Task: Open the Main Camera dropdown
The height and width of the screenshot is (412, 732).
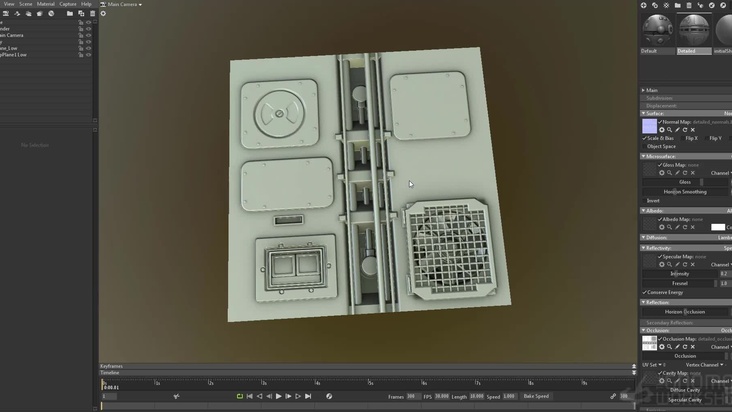Action: point(121,4)
